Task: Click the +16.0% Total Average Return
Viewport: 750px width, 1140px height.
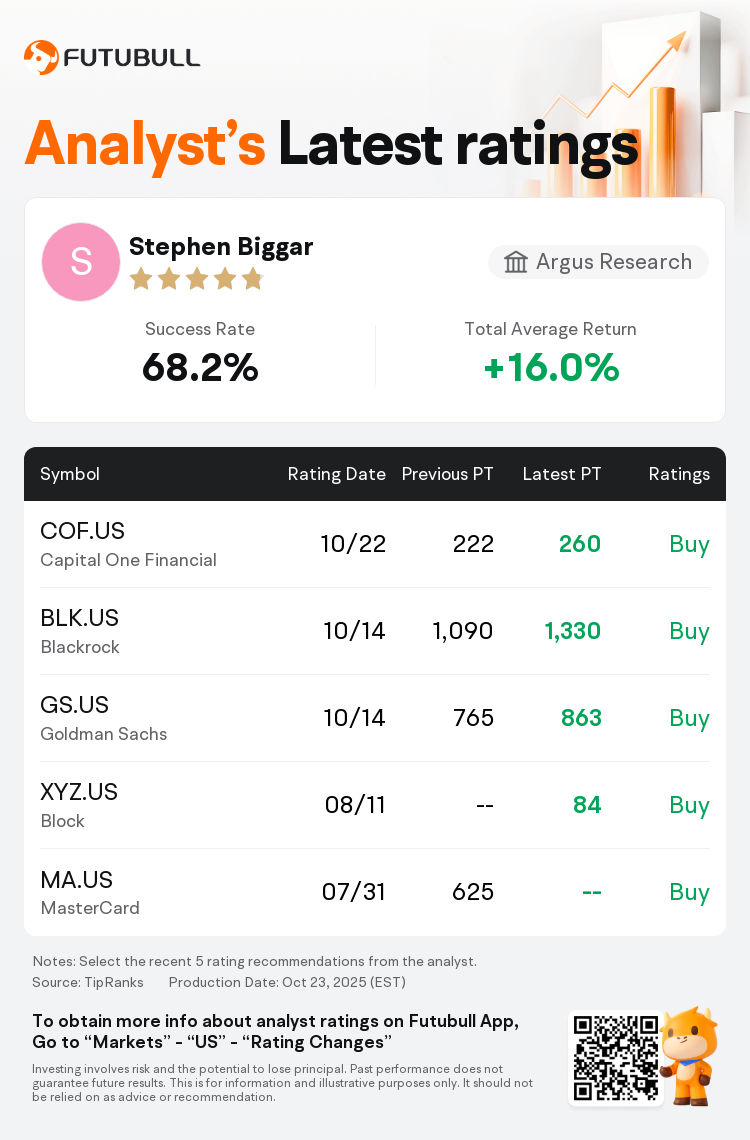Action: pos(551,369)
